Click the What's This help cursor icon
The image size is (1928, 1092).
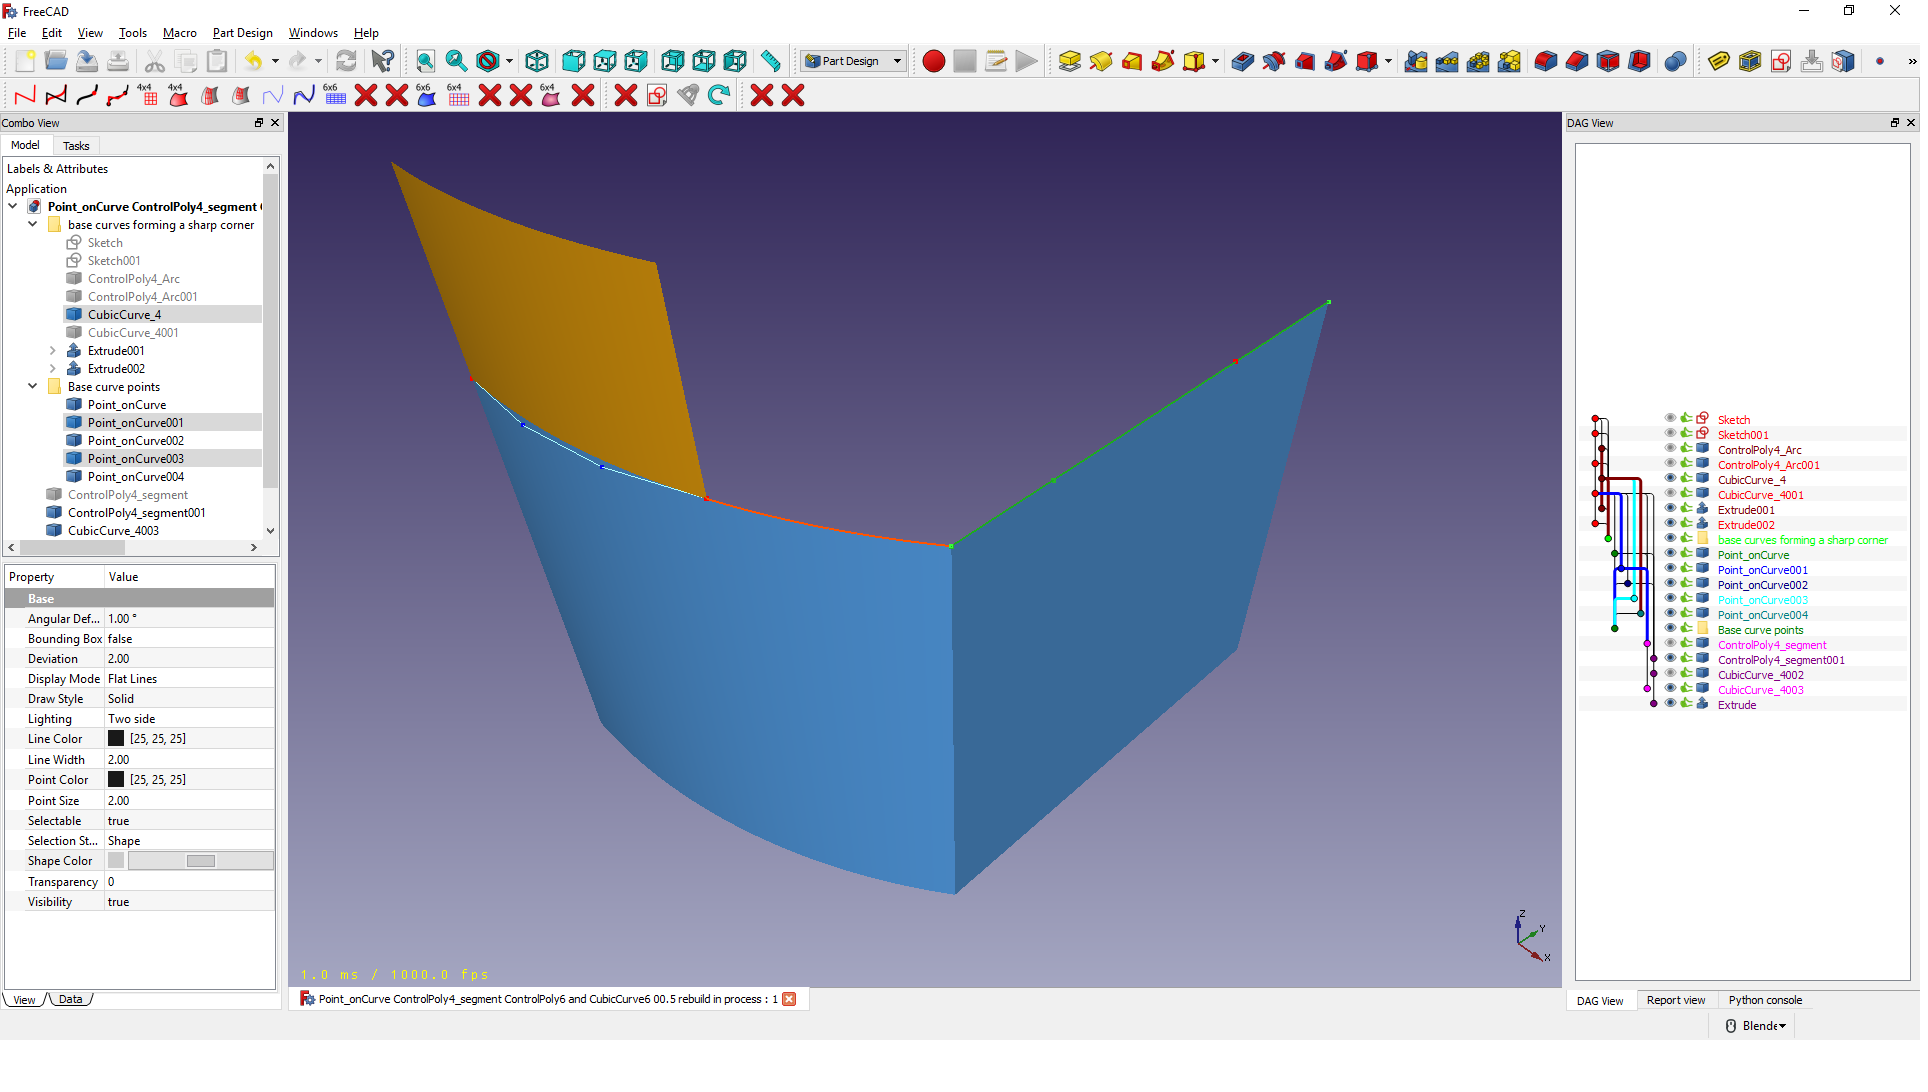click(382, 62)
